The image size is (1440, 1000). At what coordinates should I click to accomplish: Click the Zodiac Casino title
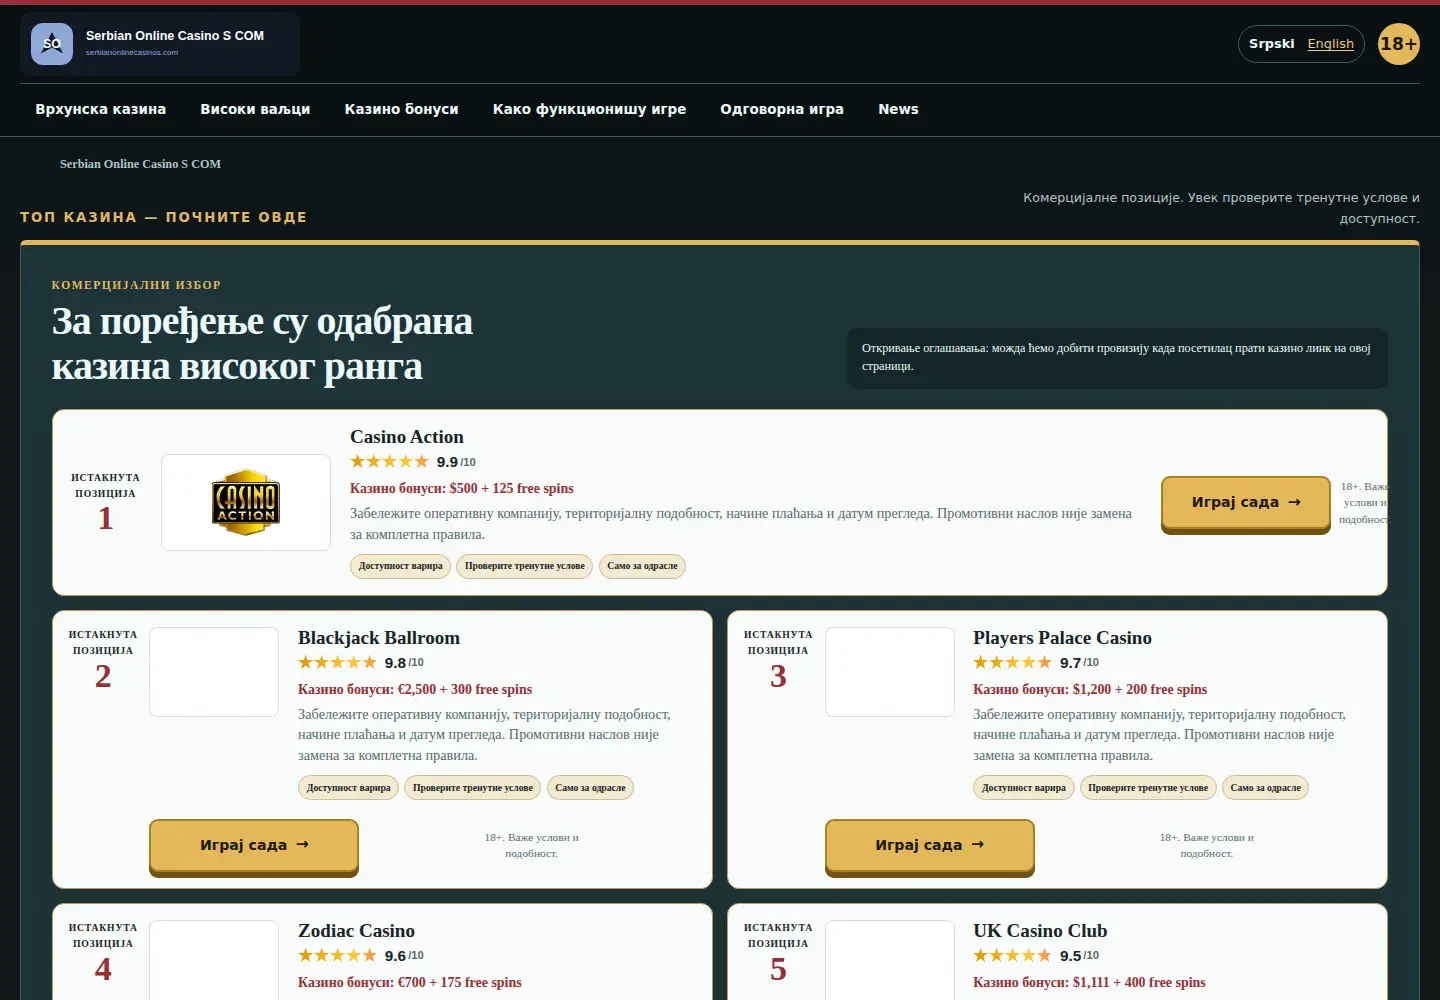(356, 931)
